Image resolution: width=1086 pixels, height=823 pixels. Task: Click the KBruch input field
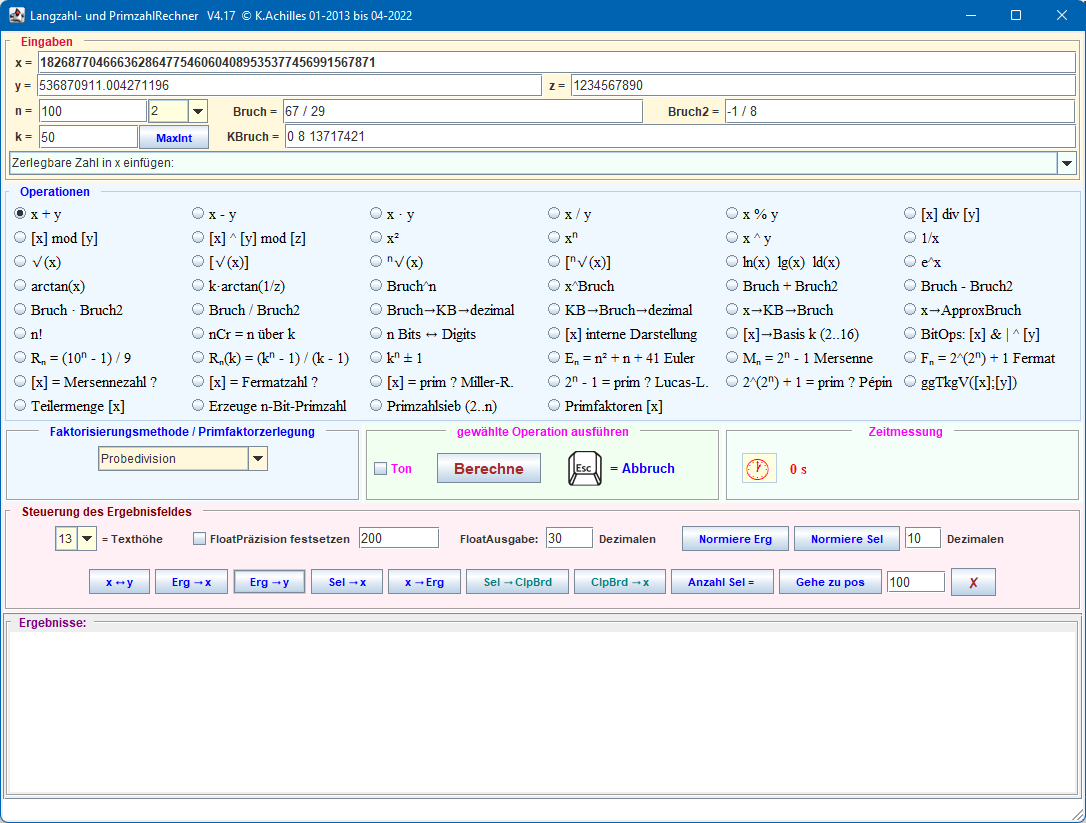(680, 136)
